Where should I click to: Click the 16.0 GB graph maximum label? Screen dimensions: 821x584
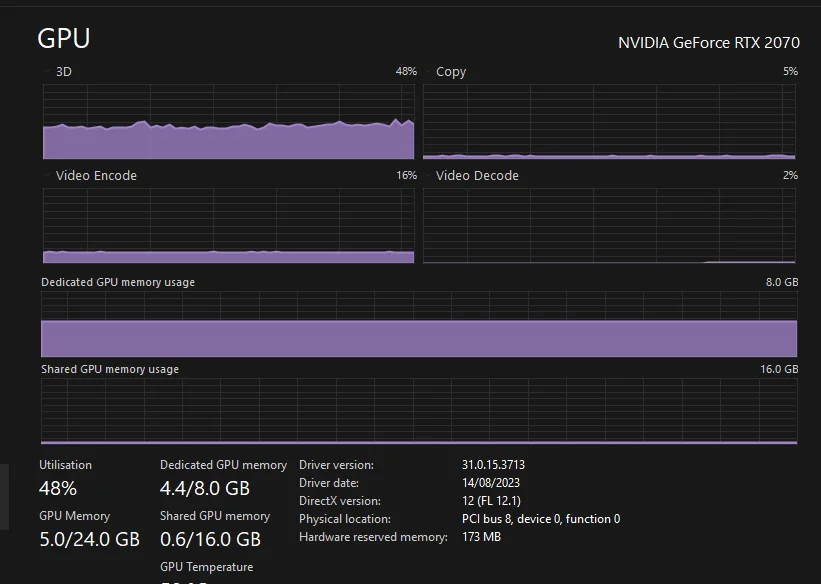[x=779, y=369]
